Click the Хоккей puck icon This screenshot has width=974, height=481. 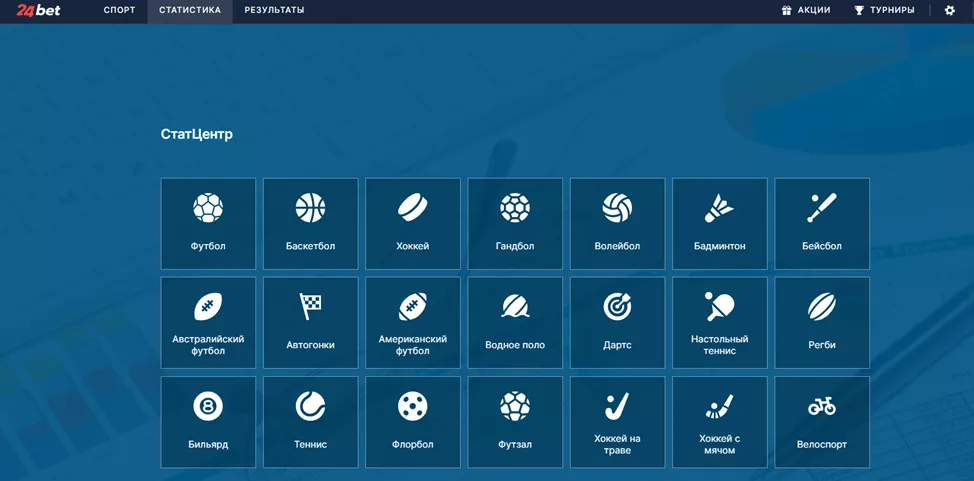[413, 208]
